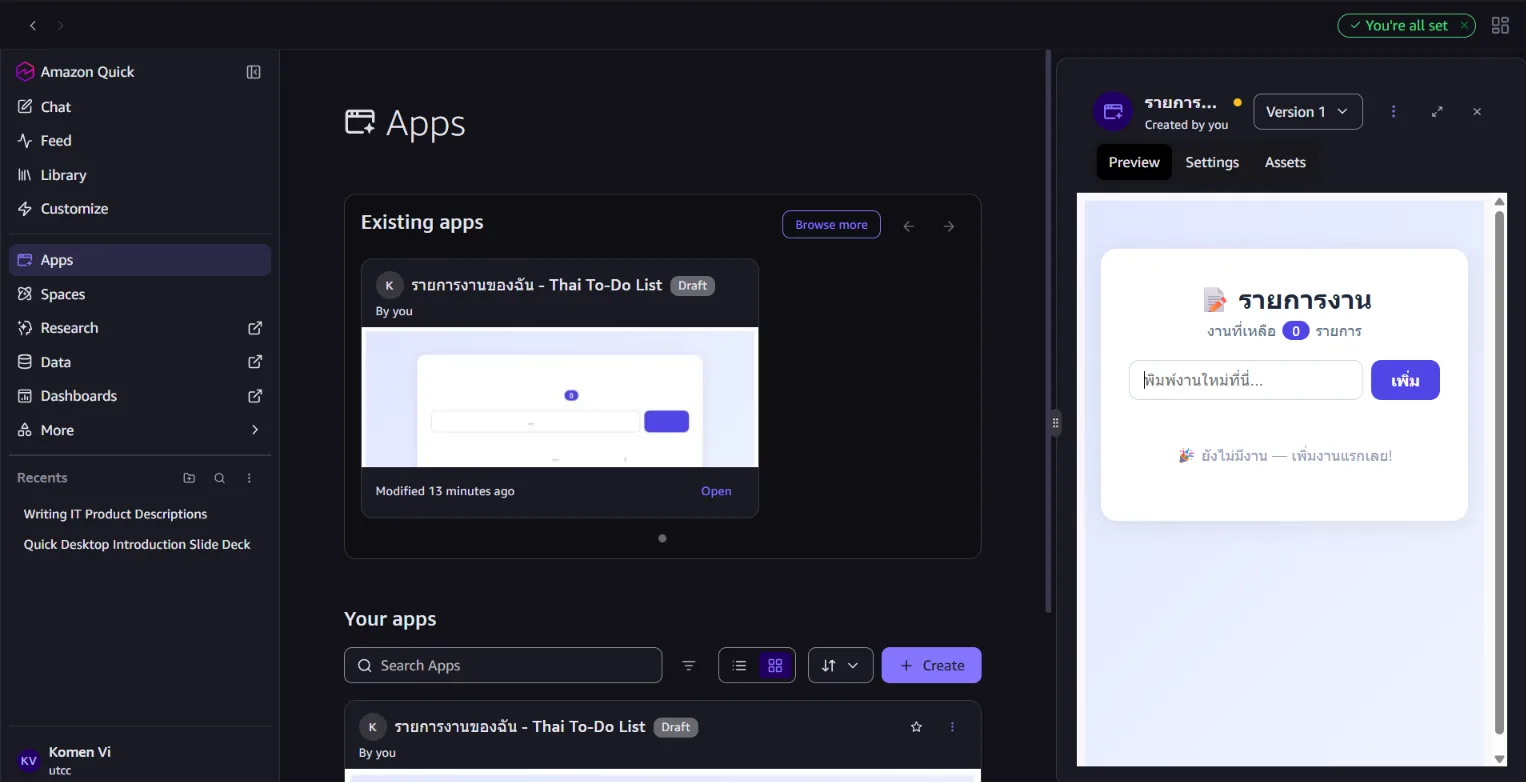Click the search icon in Recents header
Screen dimensions: 1526x782
[219, 478]
